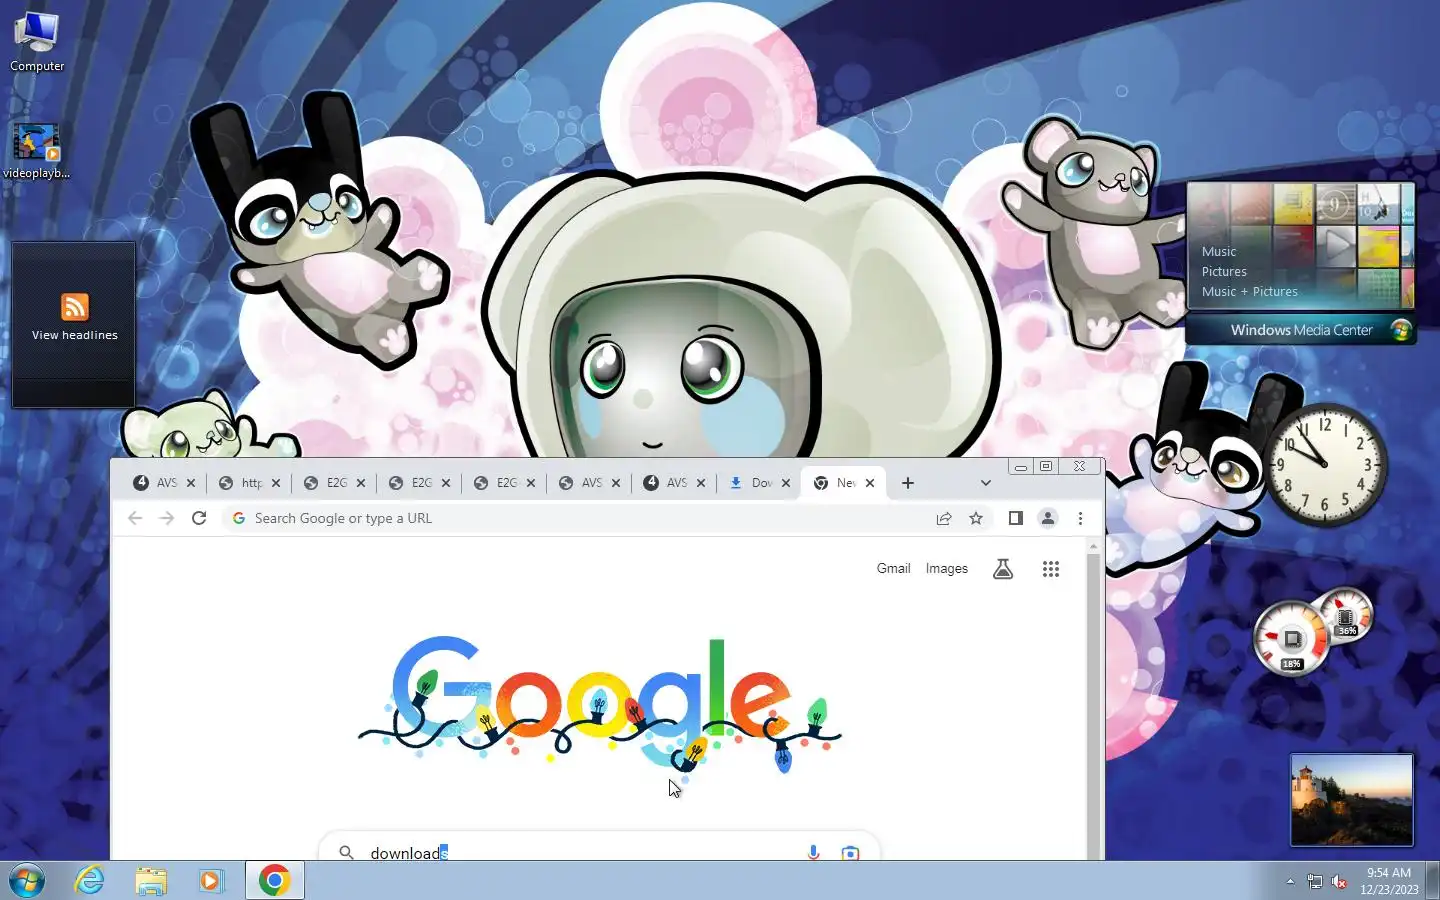
Task: Start voice search with the microphone icon
Action: point(813,853)
